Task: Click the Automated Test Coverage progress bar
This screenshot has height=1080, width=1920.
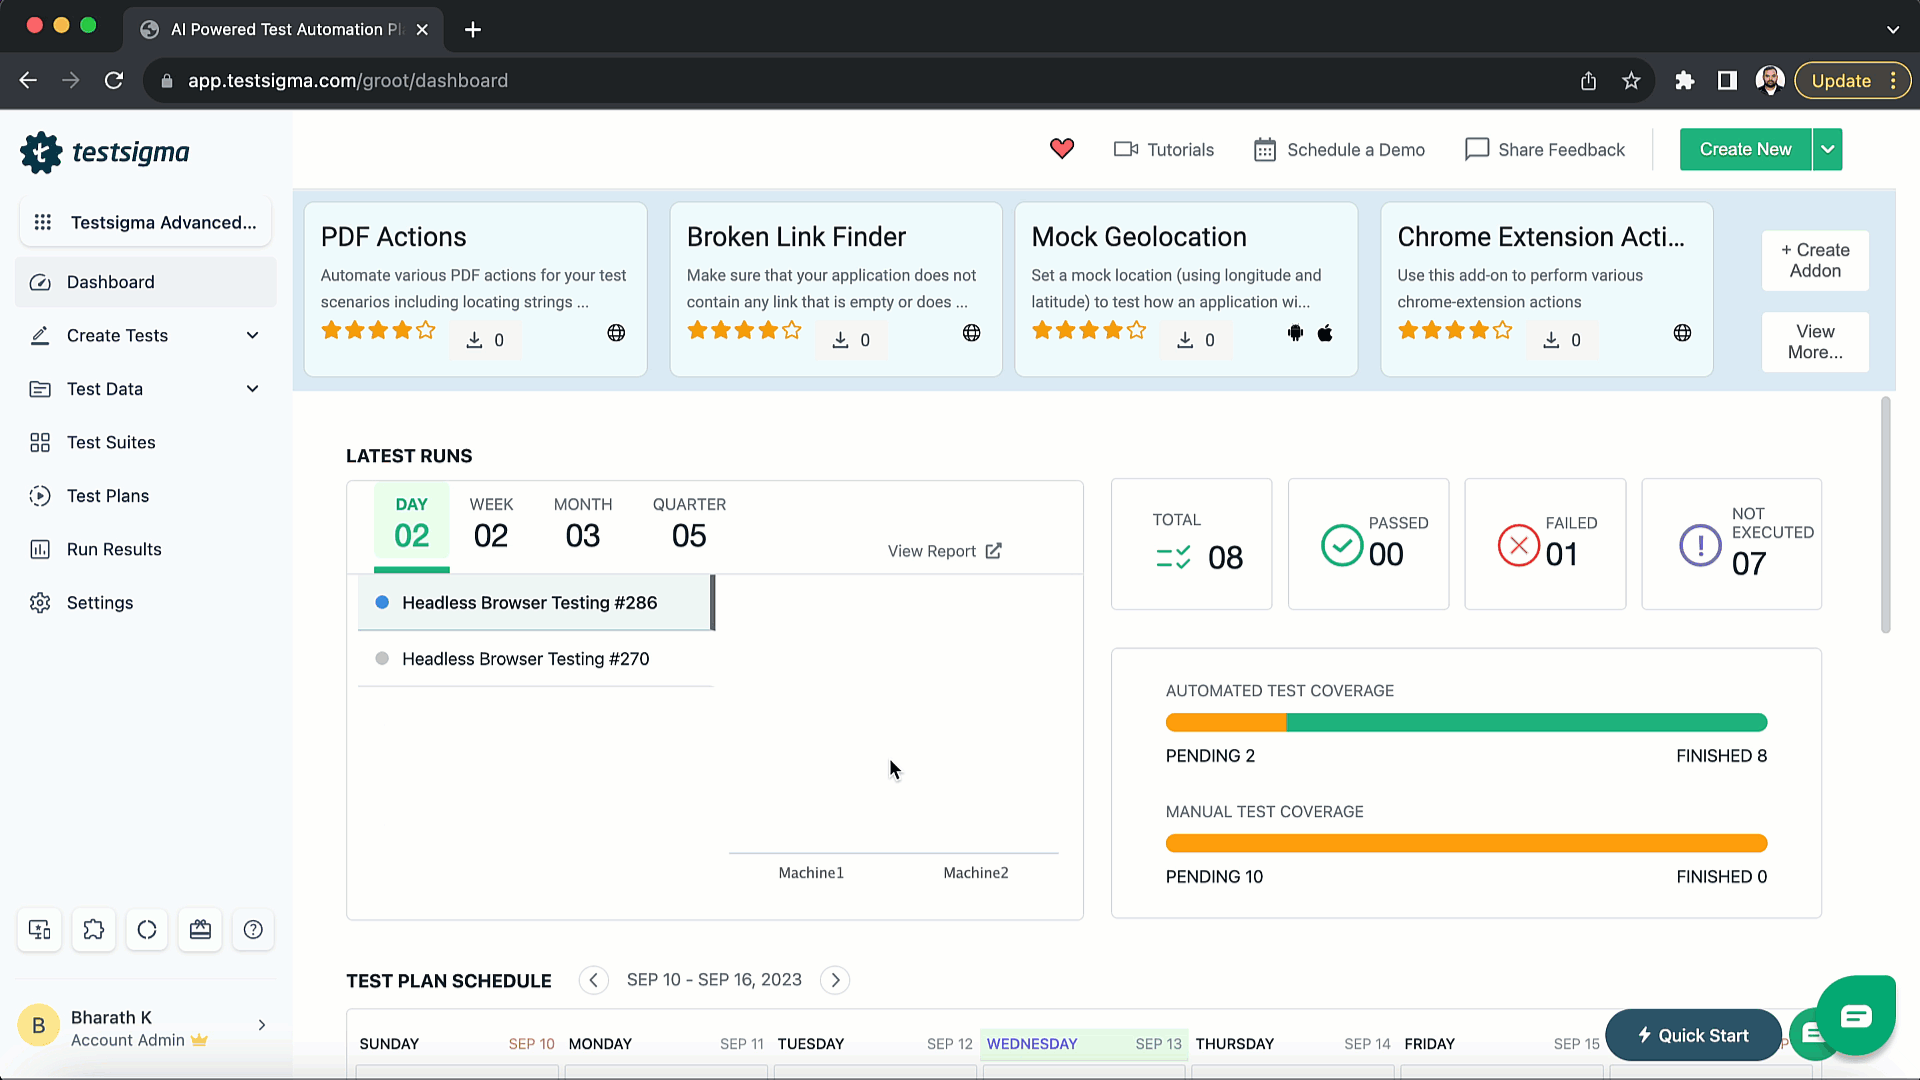Action: coord(1466,723)
